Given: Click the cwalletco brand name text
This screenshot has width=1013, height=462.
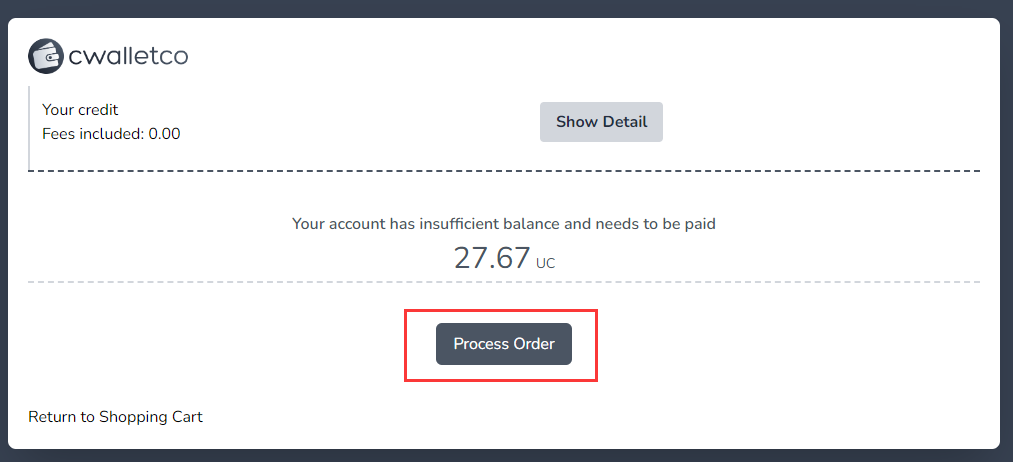Looking at the screenshot, I should coord(128,57).
